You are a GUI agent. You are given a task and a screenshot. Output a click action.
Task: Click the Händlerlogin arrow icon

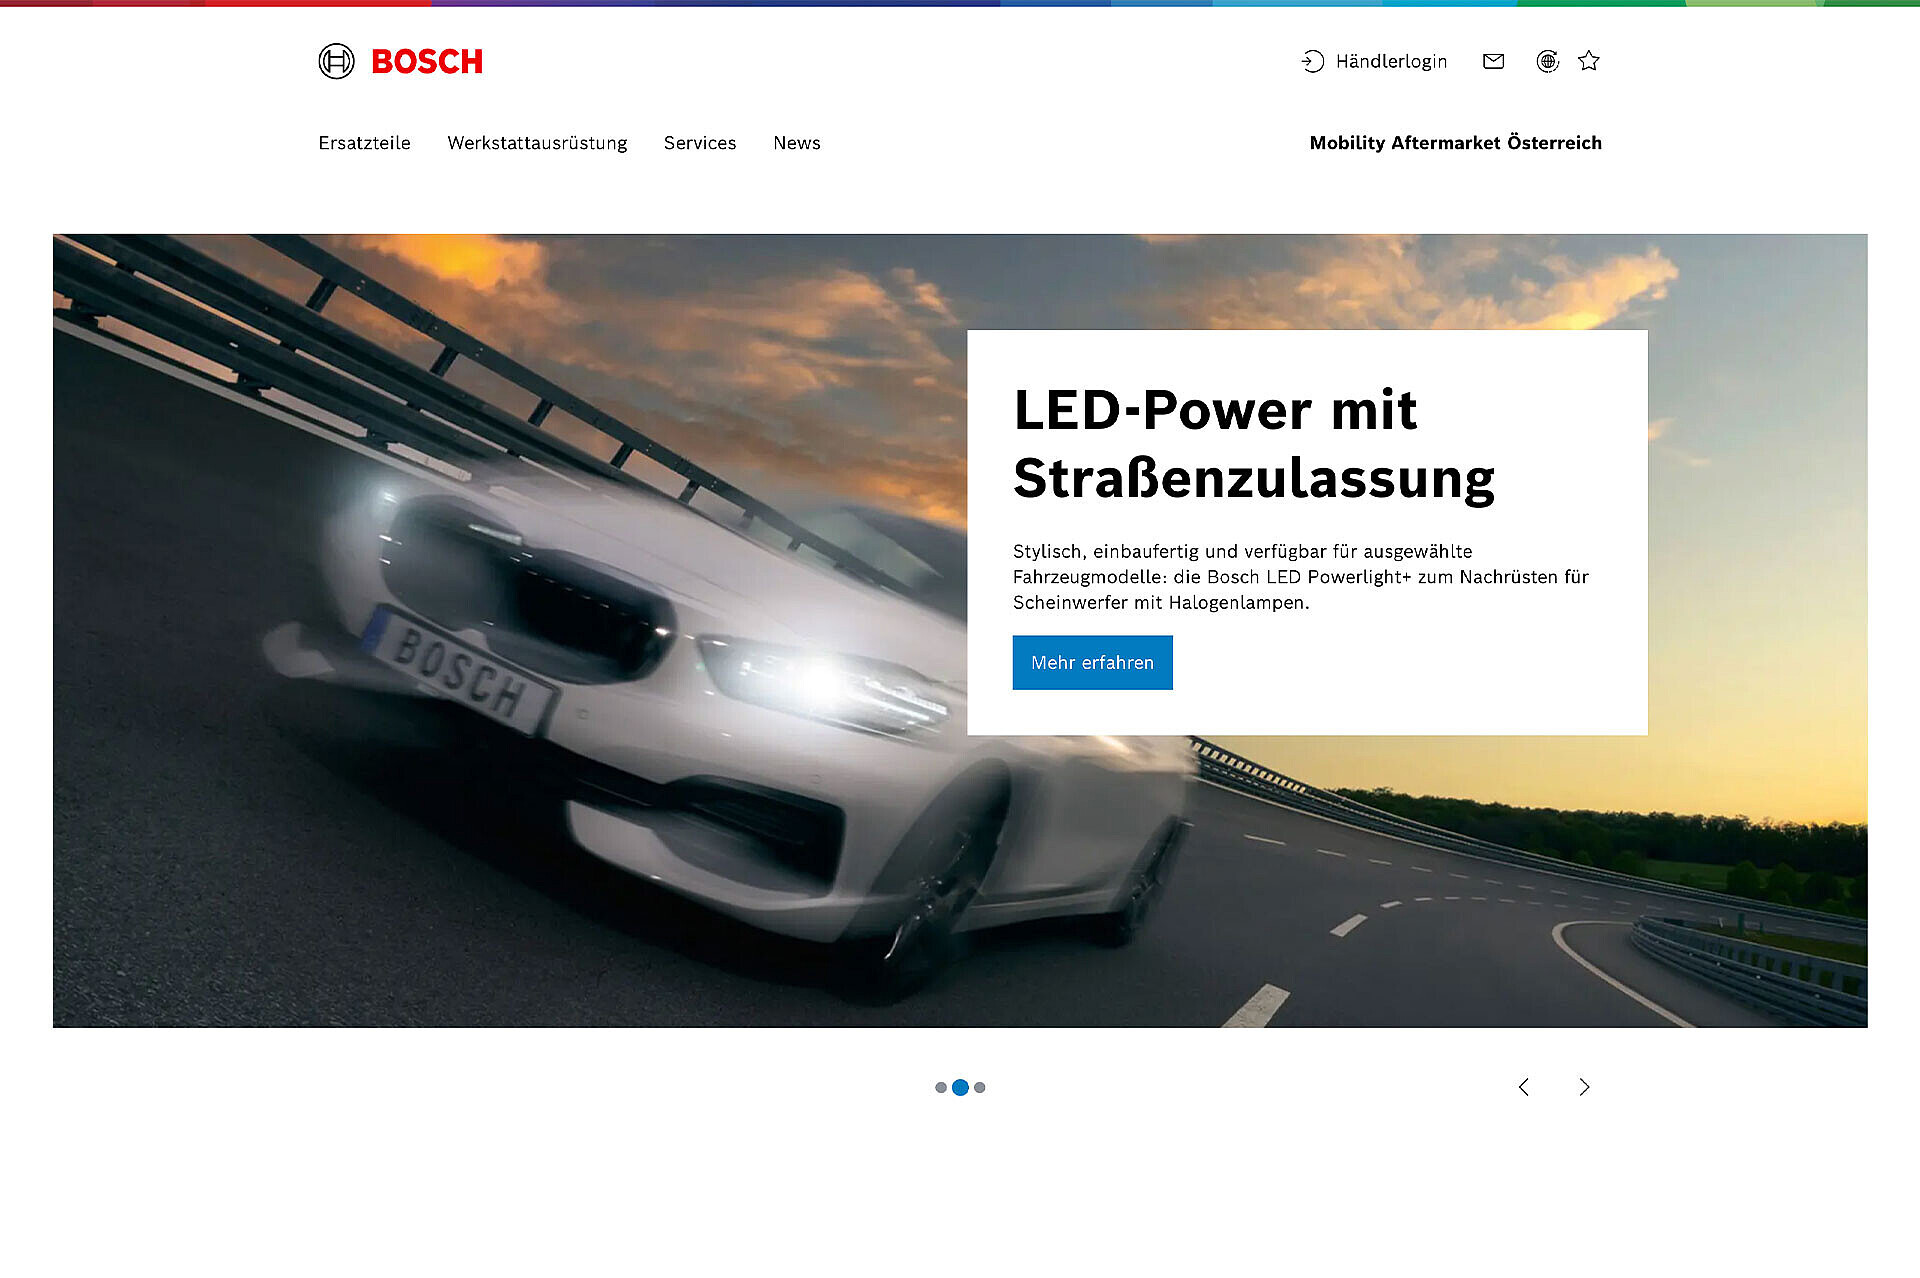(x=1312, y=61)
